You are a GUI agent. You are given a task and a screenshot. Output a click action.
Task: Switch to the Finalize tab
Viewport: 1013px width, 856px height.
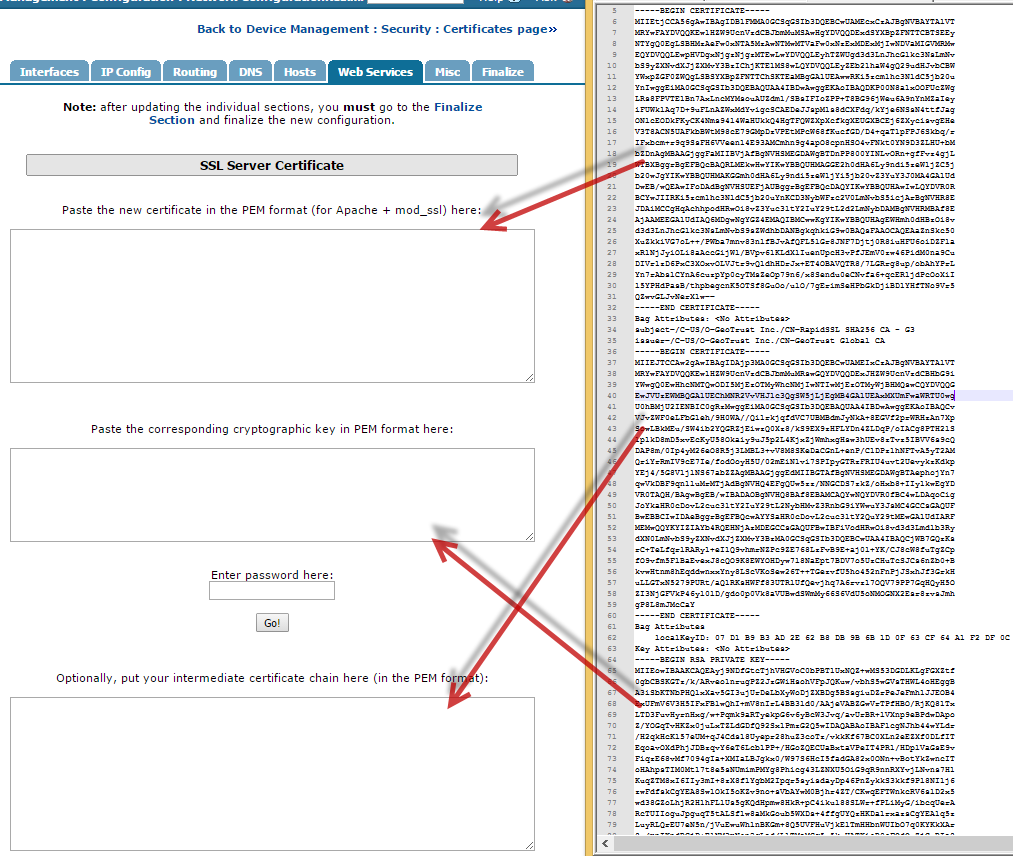503,72
